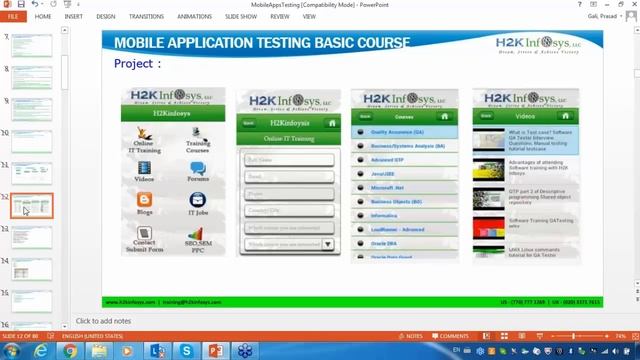The width and height of the screenshot is (640, 360).
Task: Click the slide panel scroll up arrow
Action: 64,30
